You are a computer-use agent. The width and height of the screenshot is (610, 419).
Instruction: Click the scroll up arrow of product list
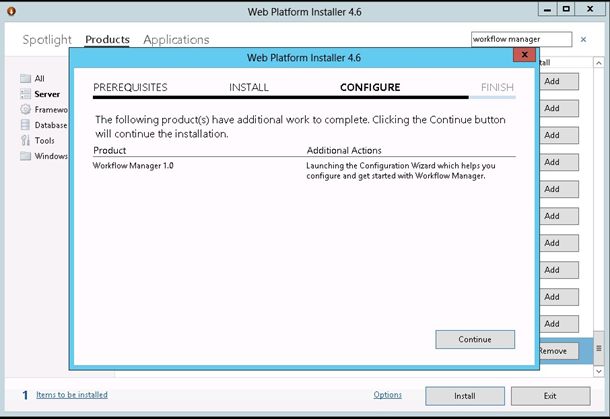599,63
